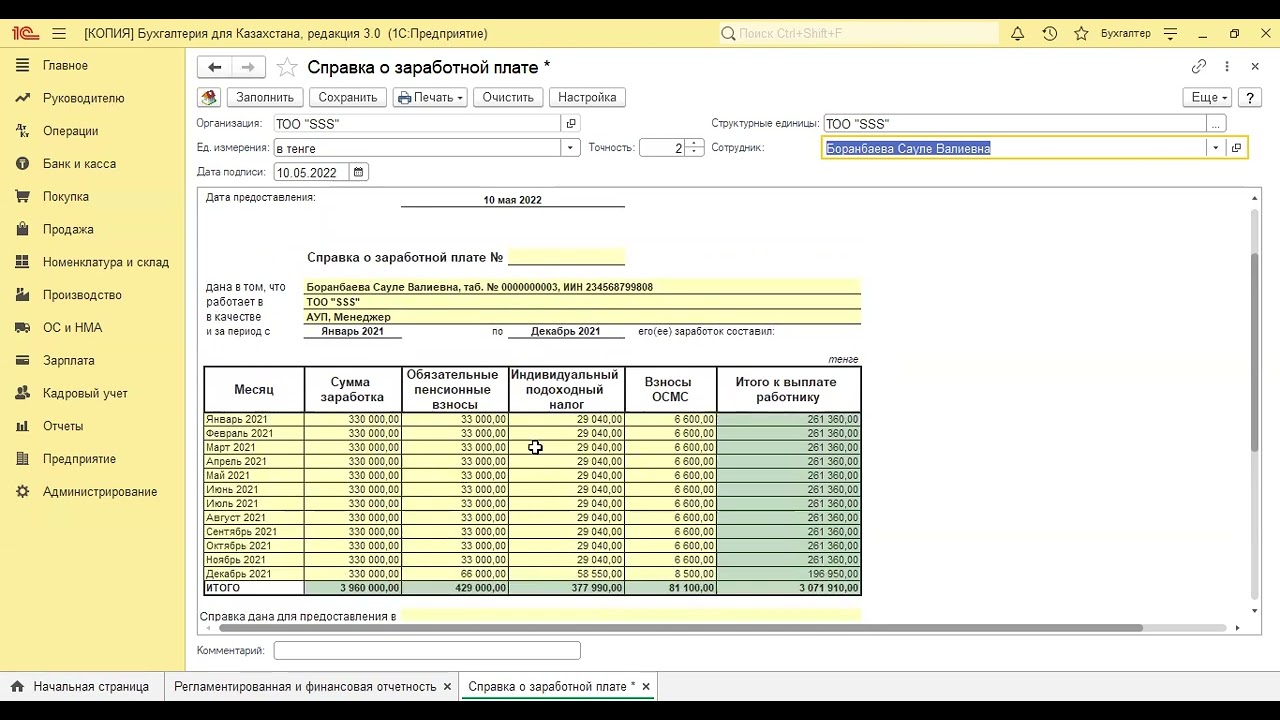Screen dimensions: 1280x720
Task: Click the Сохранить button
Action: (x=348, y=97)
